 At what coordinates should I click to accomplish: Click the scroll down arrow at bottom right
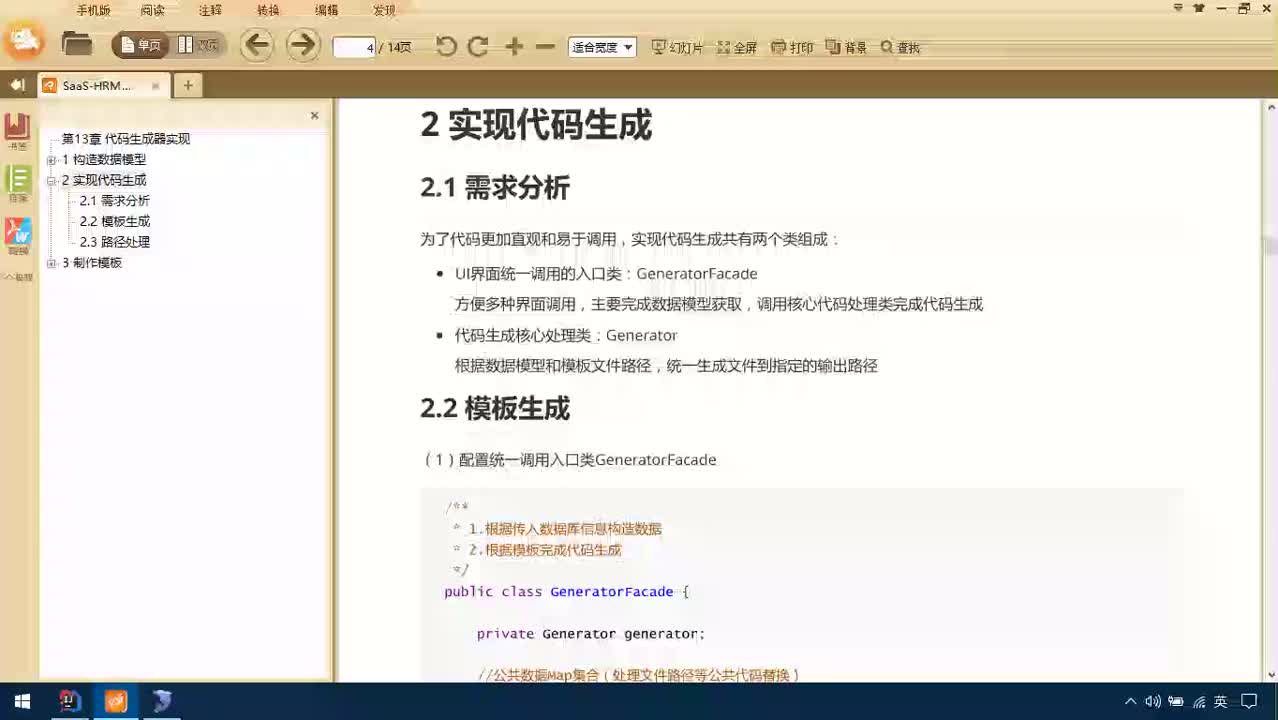tap(1271, 675)
